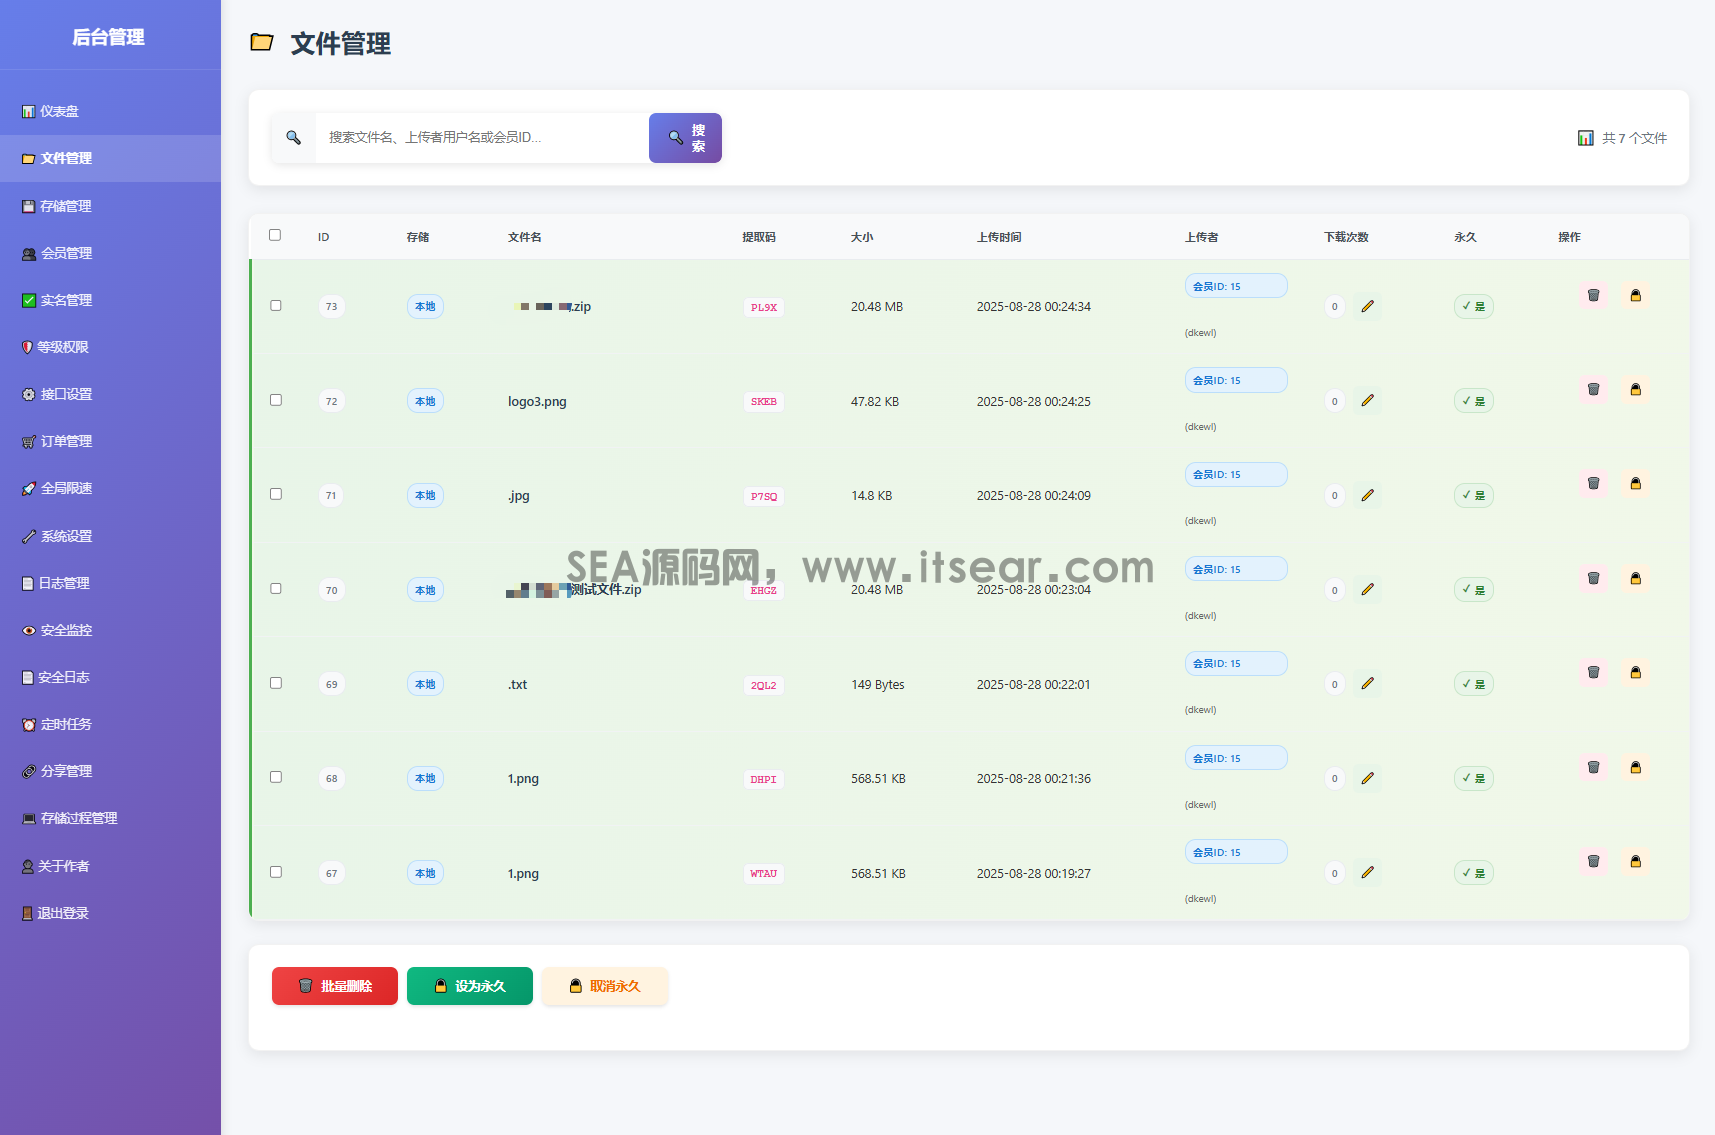
Task: Click 会员ID: 15 badge for file 67
Action: 1236,852
